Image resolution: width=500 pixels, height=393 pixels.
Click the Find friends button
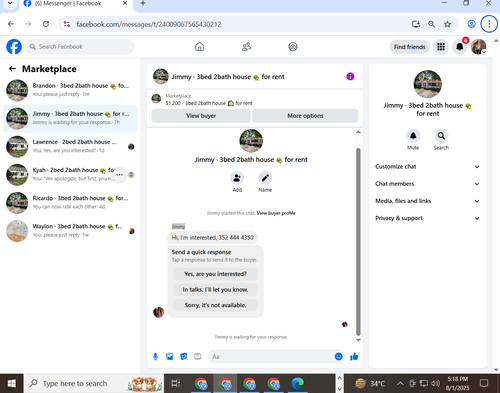click(x=409, y=47)
